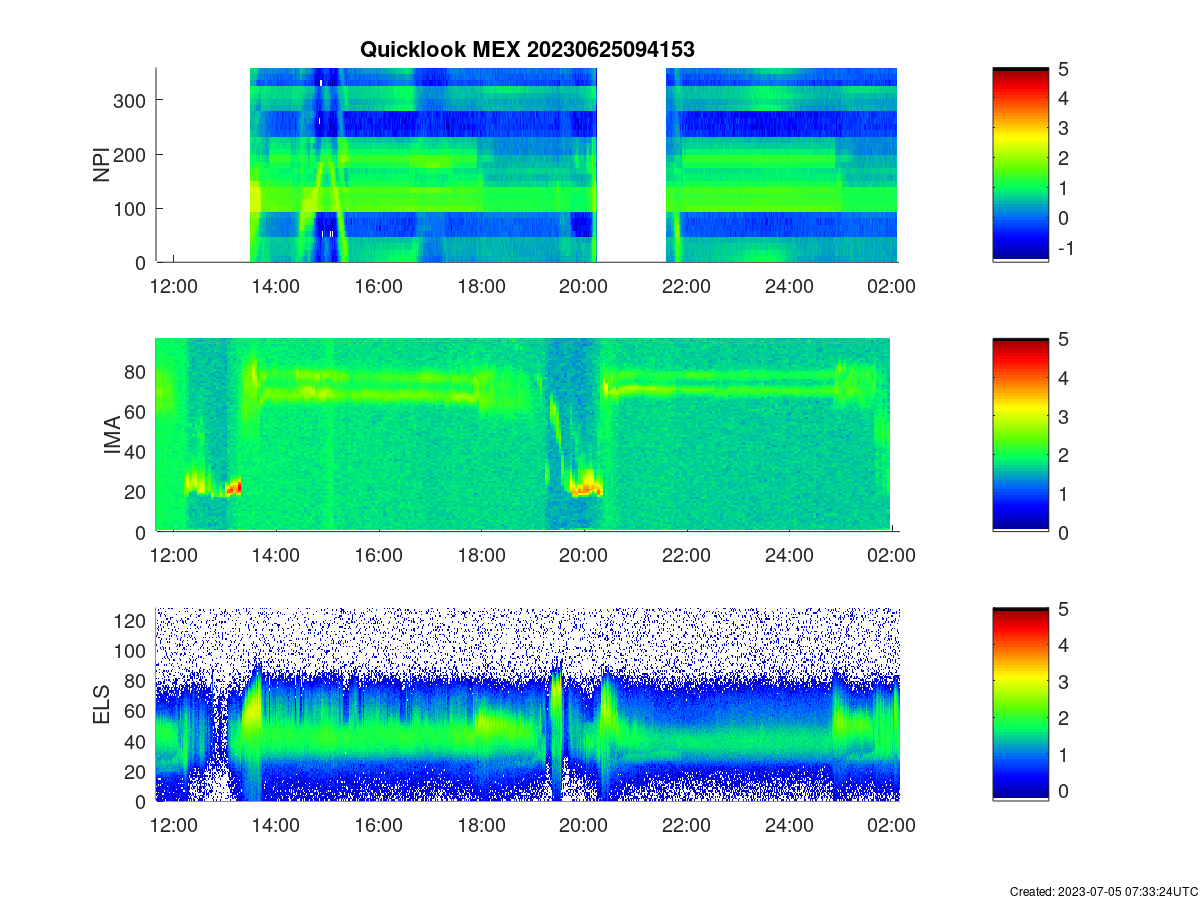
Task: Click the 120 tick on ELS y-axis
Action: [131, 621]
